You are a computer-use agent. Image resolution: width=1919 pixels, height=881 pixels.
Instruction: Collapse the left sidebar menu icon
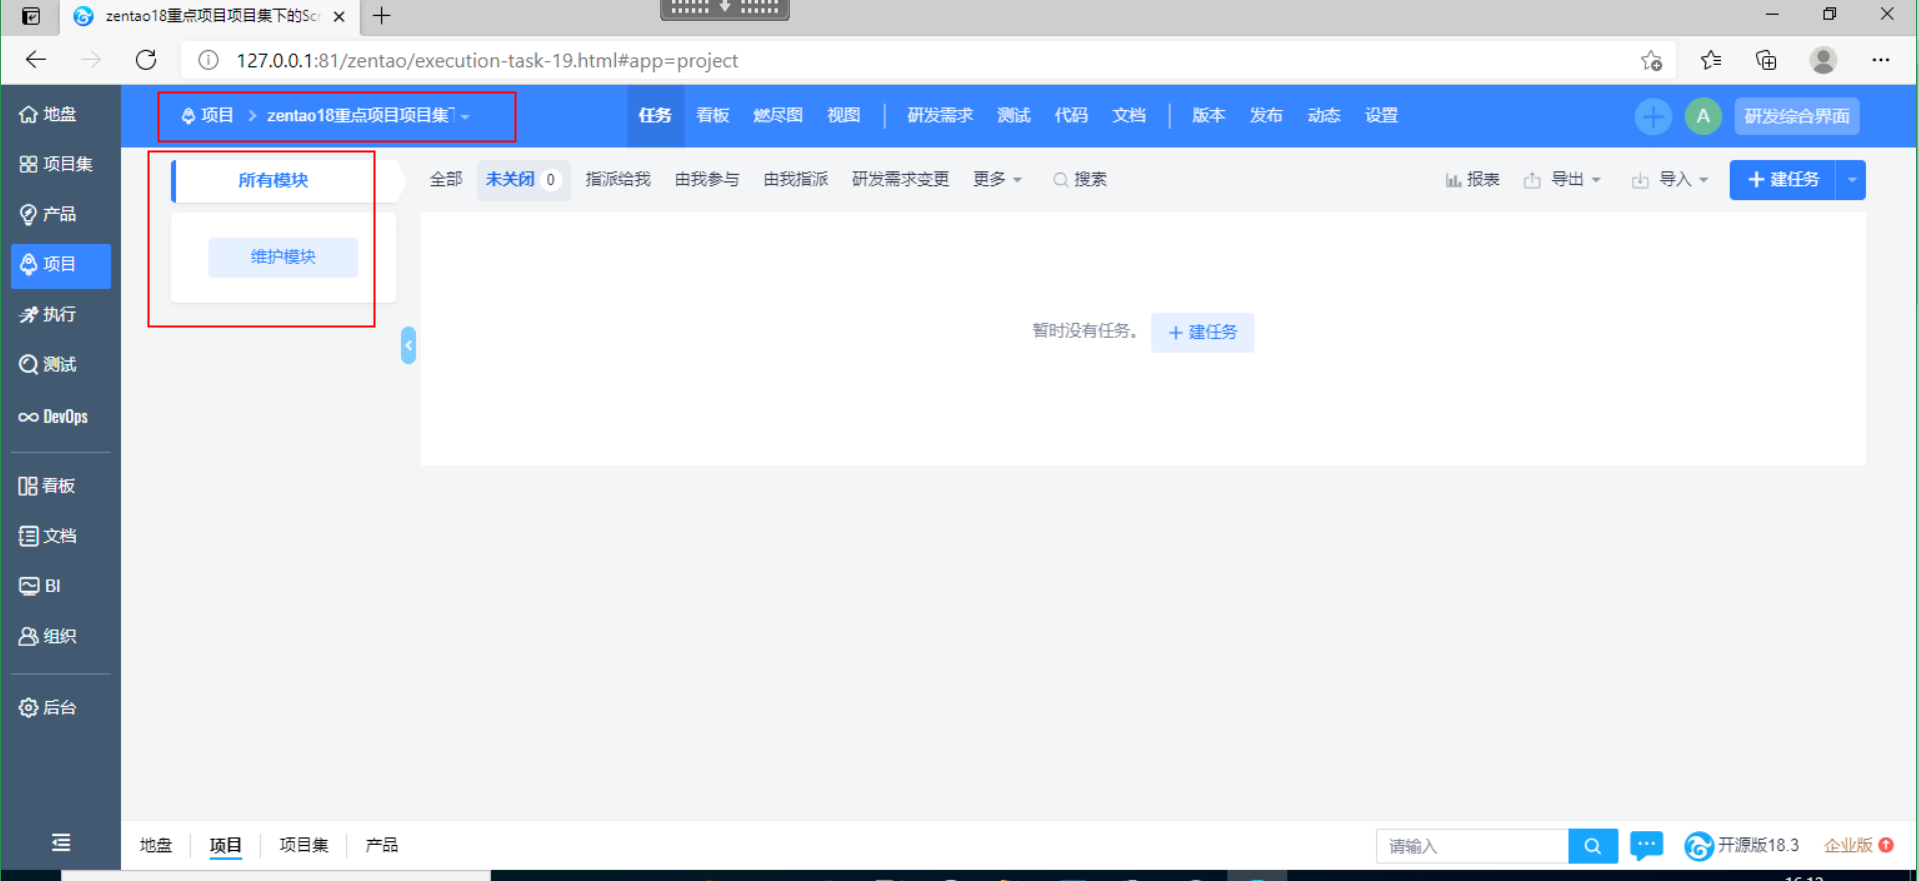(x=61, y=843)
